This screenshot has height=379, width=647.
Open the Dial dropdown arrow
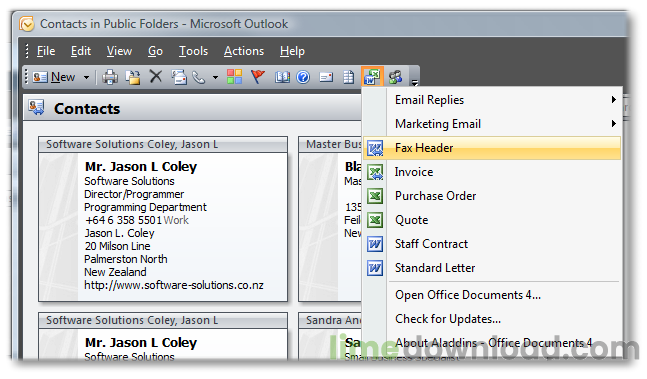pyautogui.click(x=215, y=78)
